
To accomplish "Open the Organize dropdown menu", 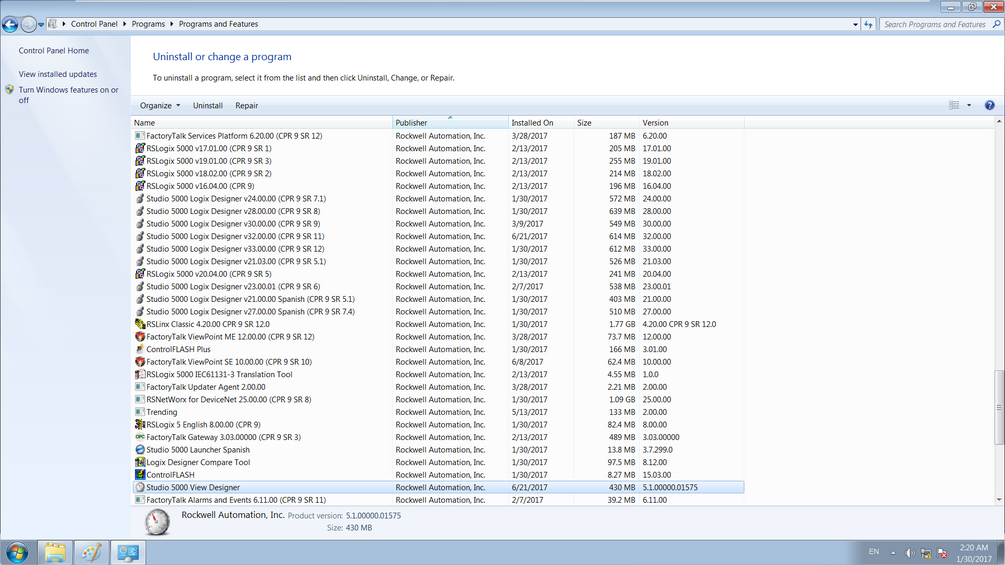I will [x=160, y=106].
